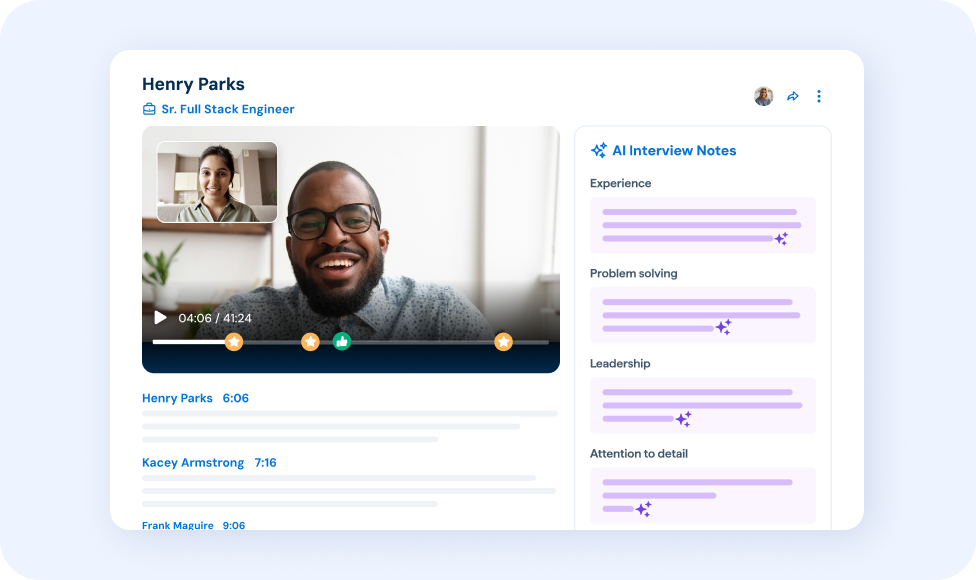The width and height of the screenshot is (976, 580).
Task: Click the briefcase icon beside job title
Action: (149, 109)
